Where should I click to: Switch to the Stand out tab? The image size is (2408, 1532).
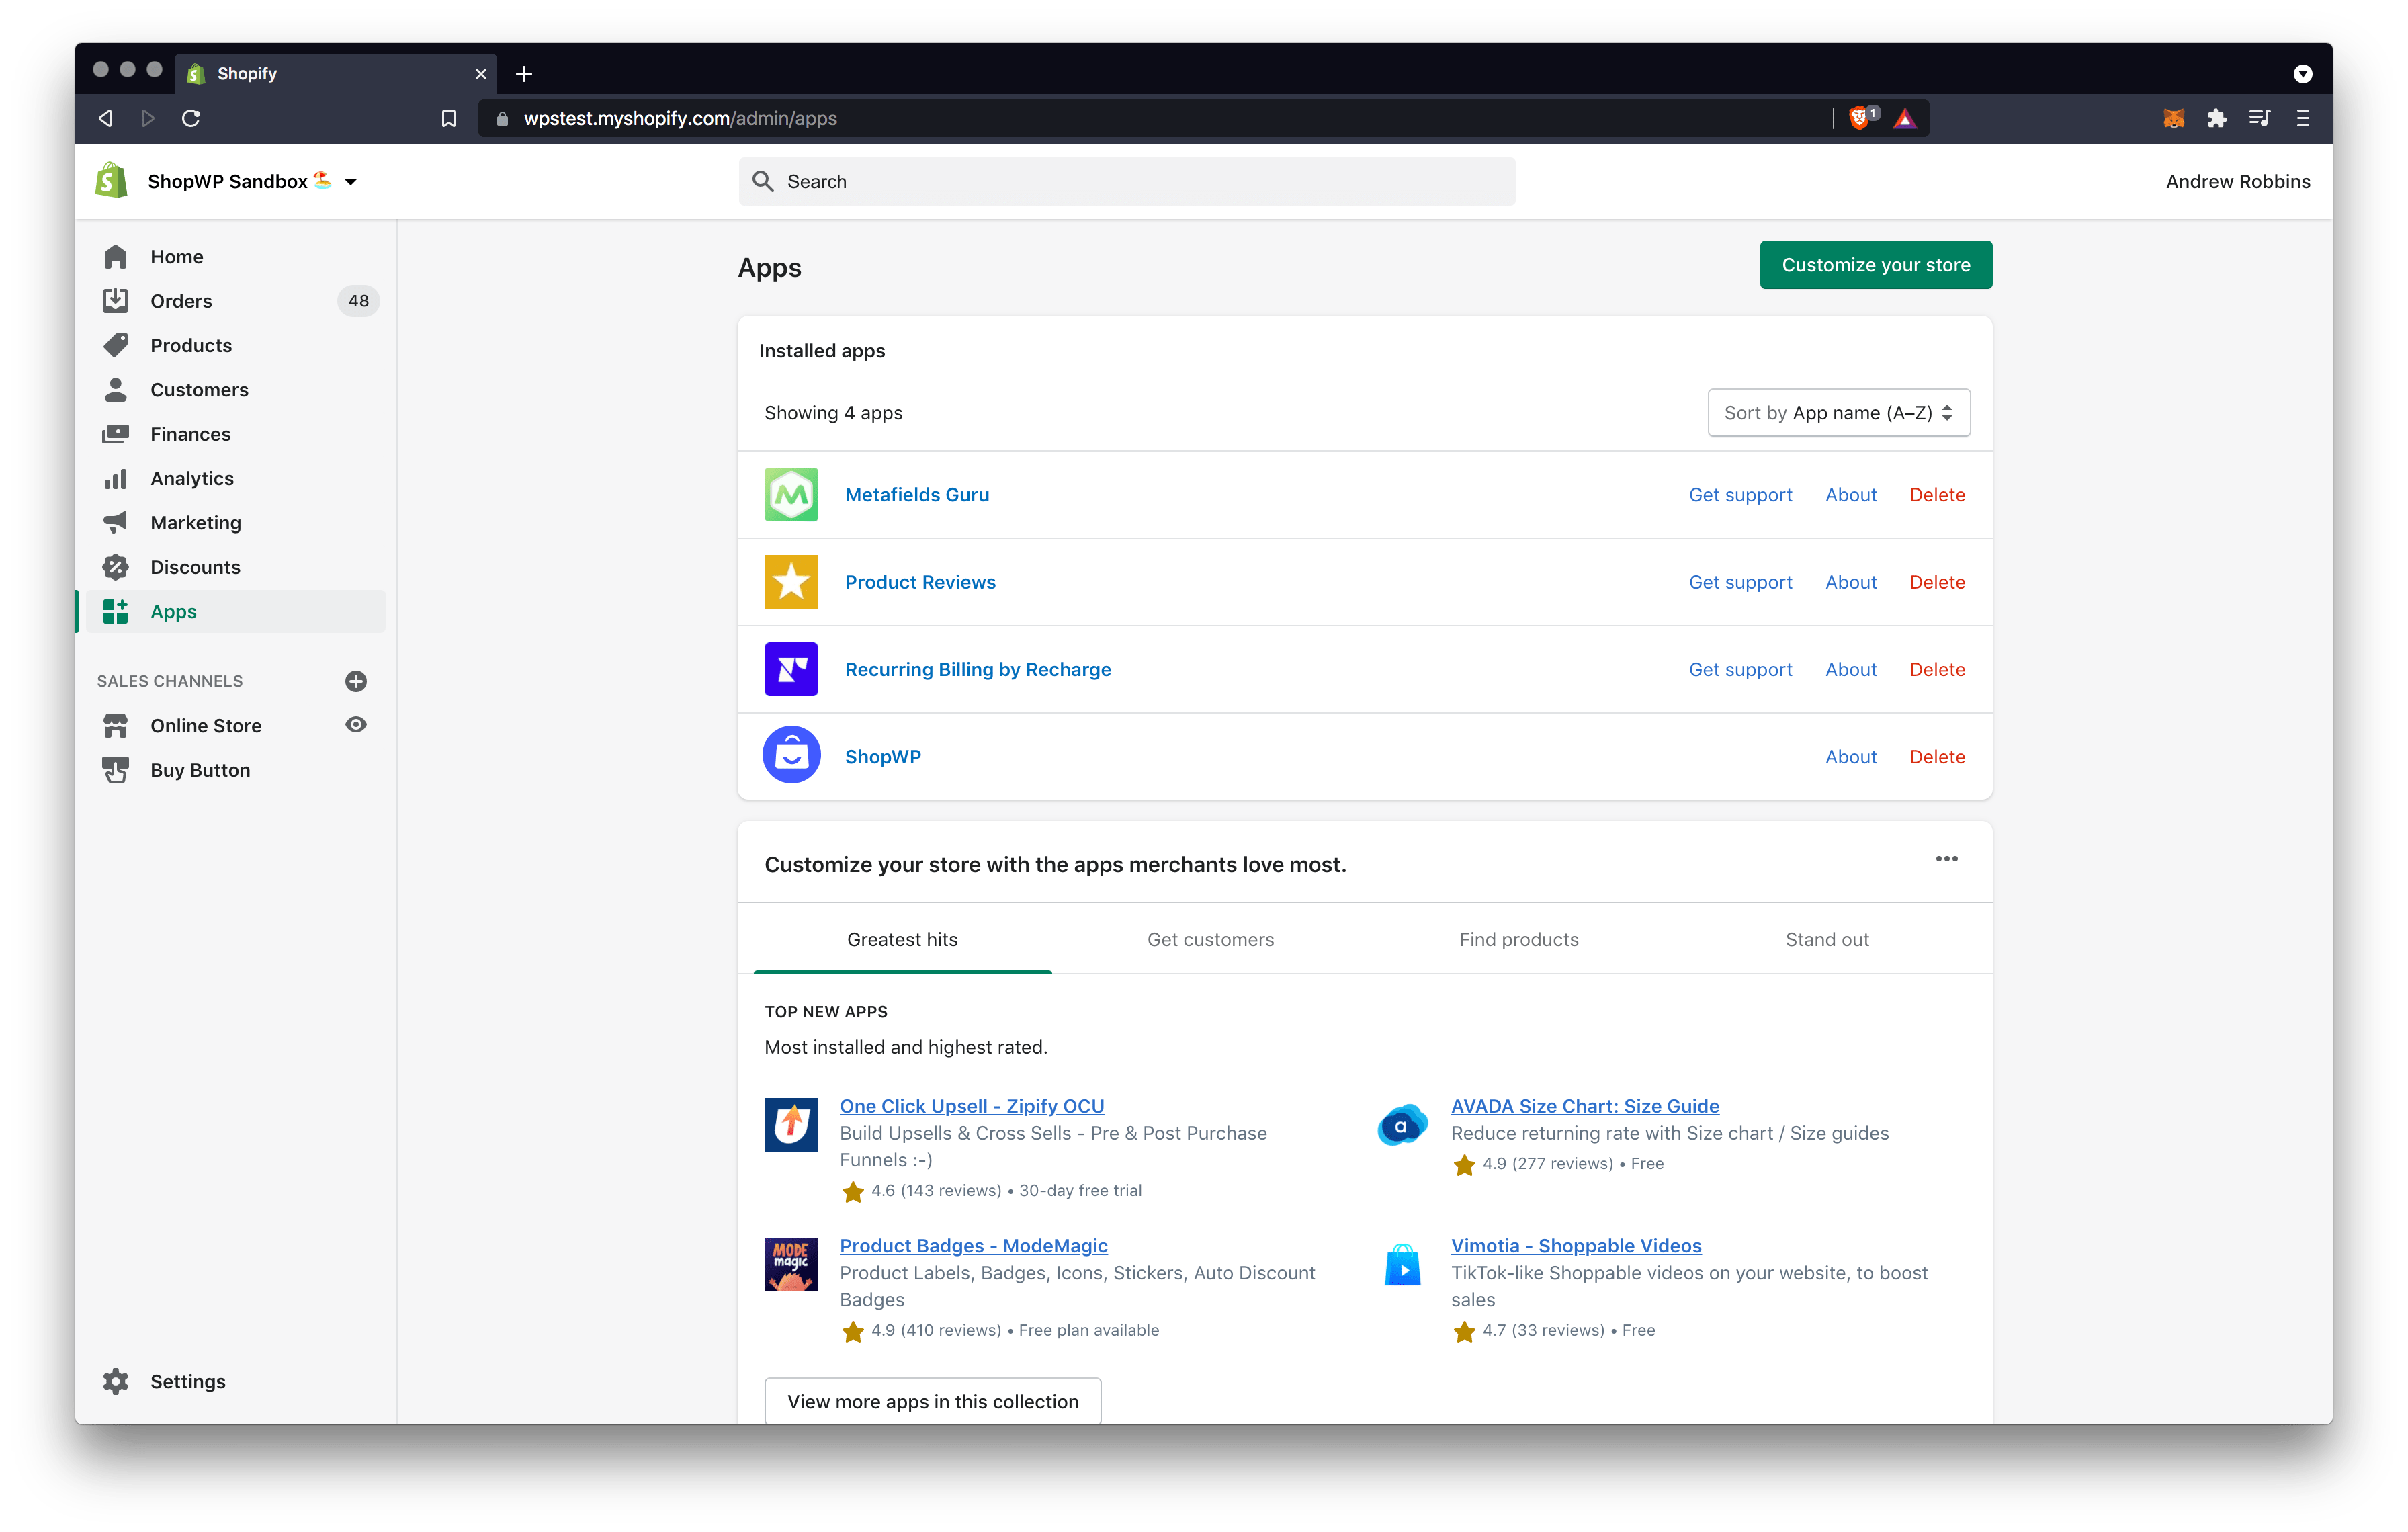click(x=1825, y=939)
